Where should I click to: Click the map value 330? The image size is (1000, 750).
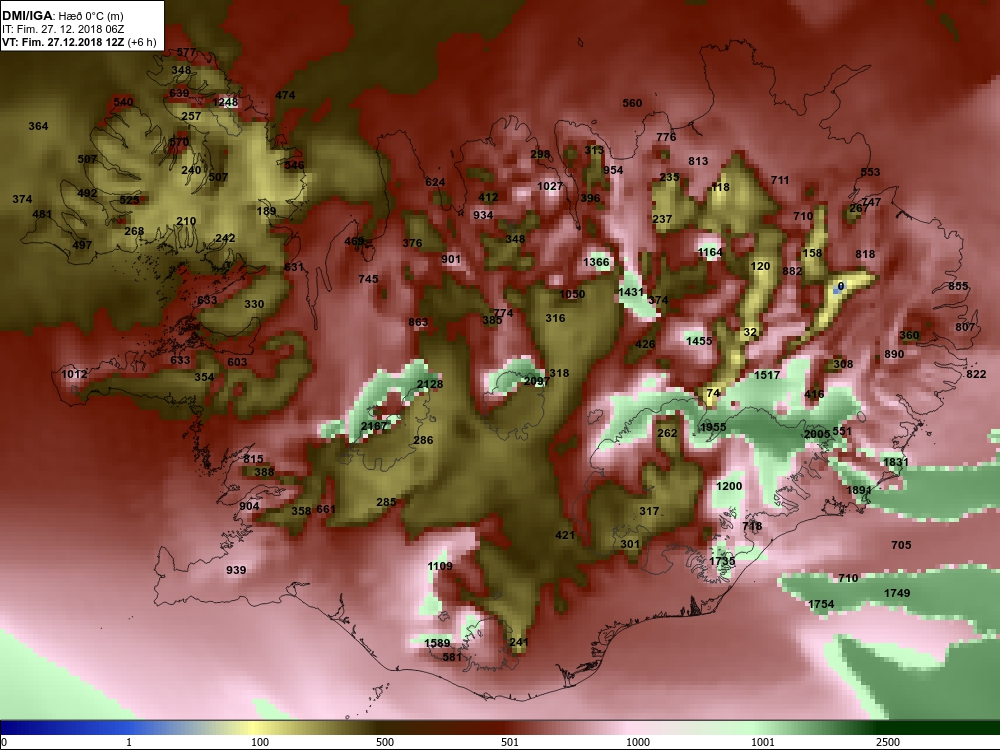point(254,304)
